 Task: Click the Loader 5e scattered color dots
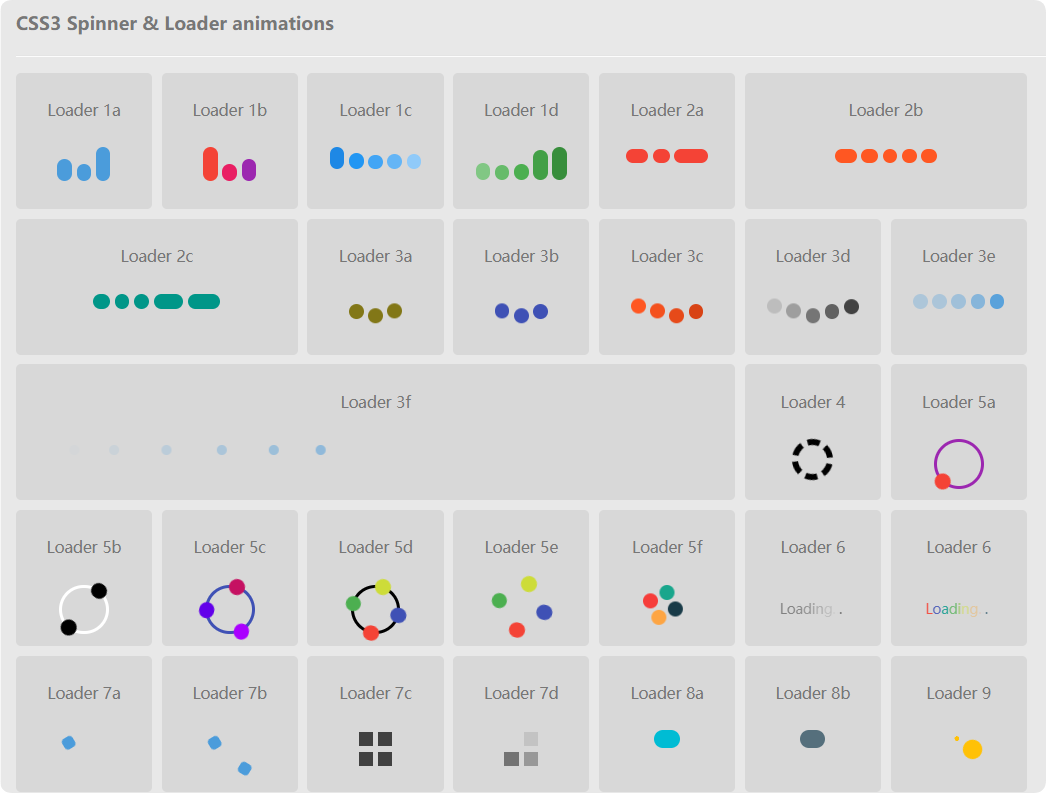pos(521,607)
